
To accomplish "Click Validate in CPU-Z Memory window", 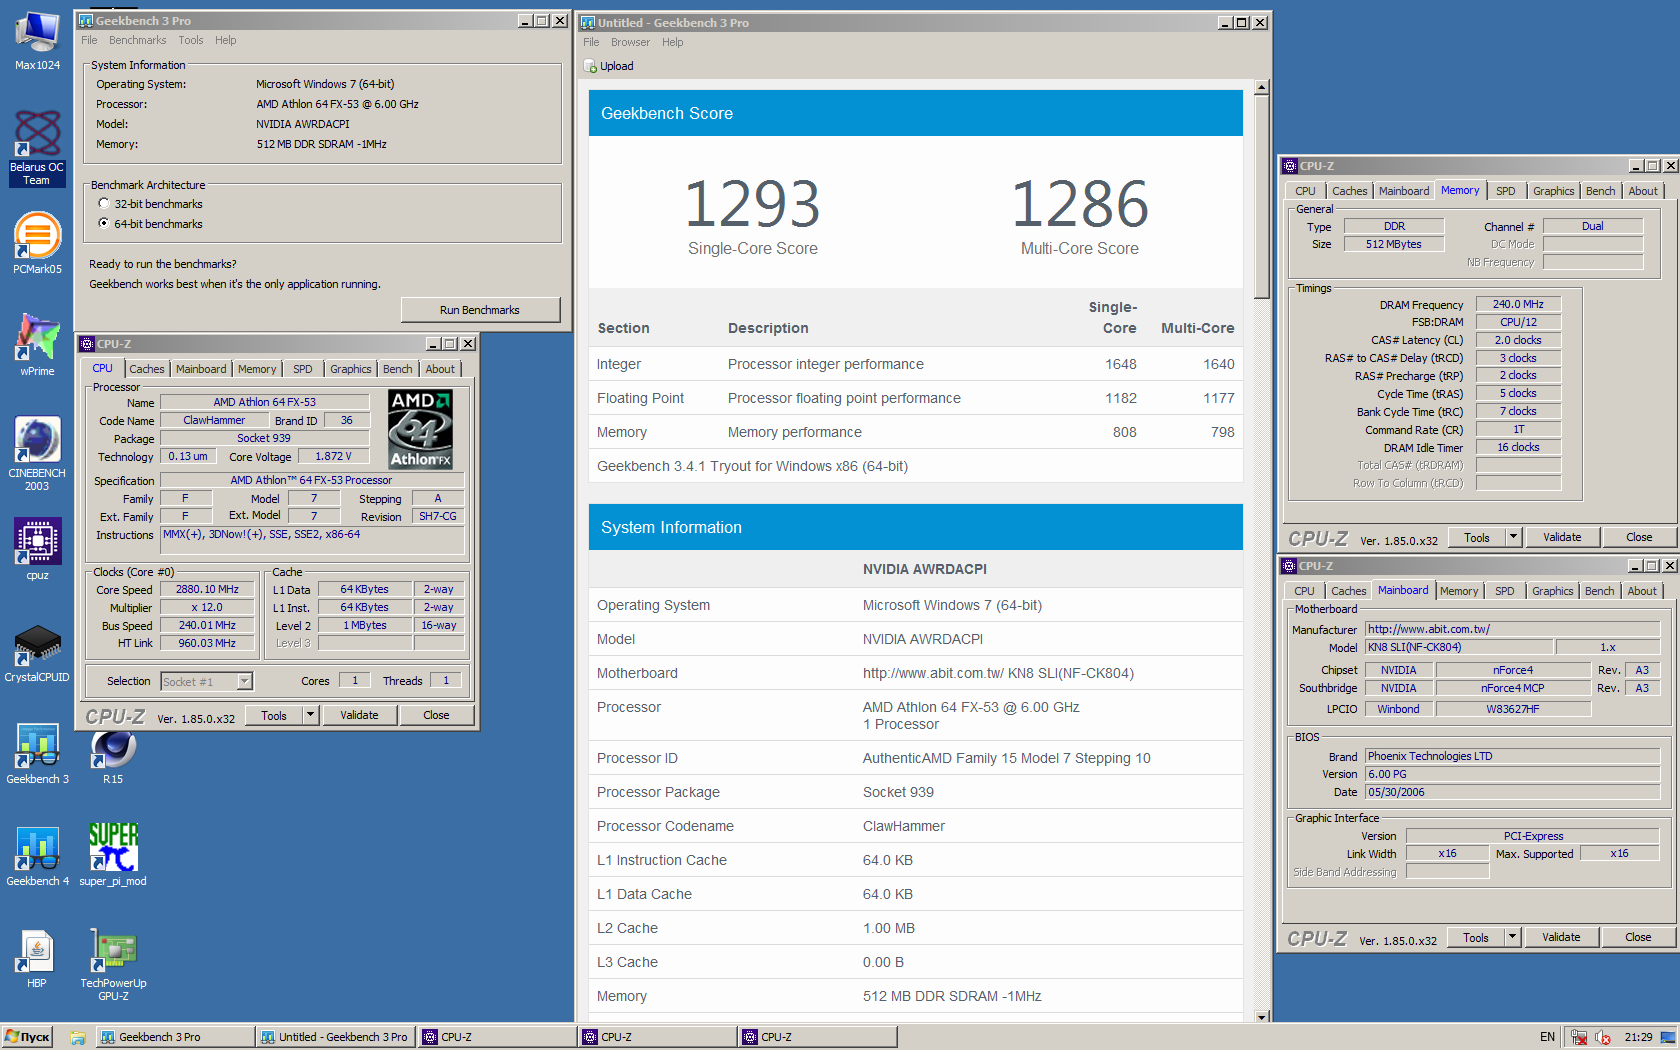I will tap(1562, 537).
